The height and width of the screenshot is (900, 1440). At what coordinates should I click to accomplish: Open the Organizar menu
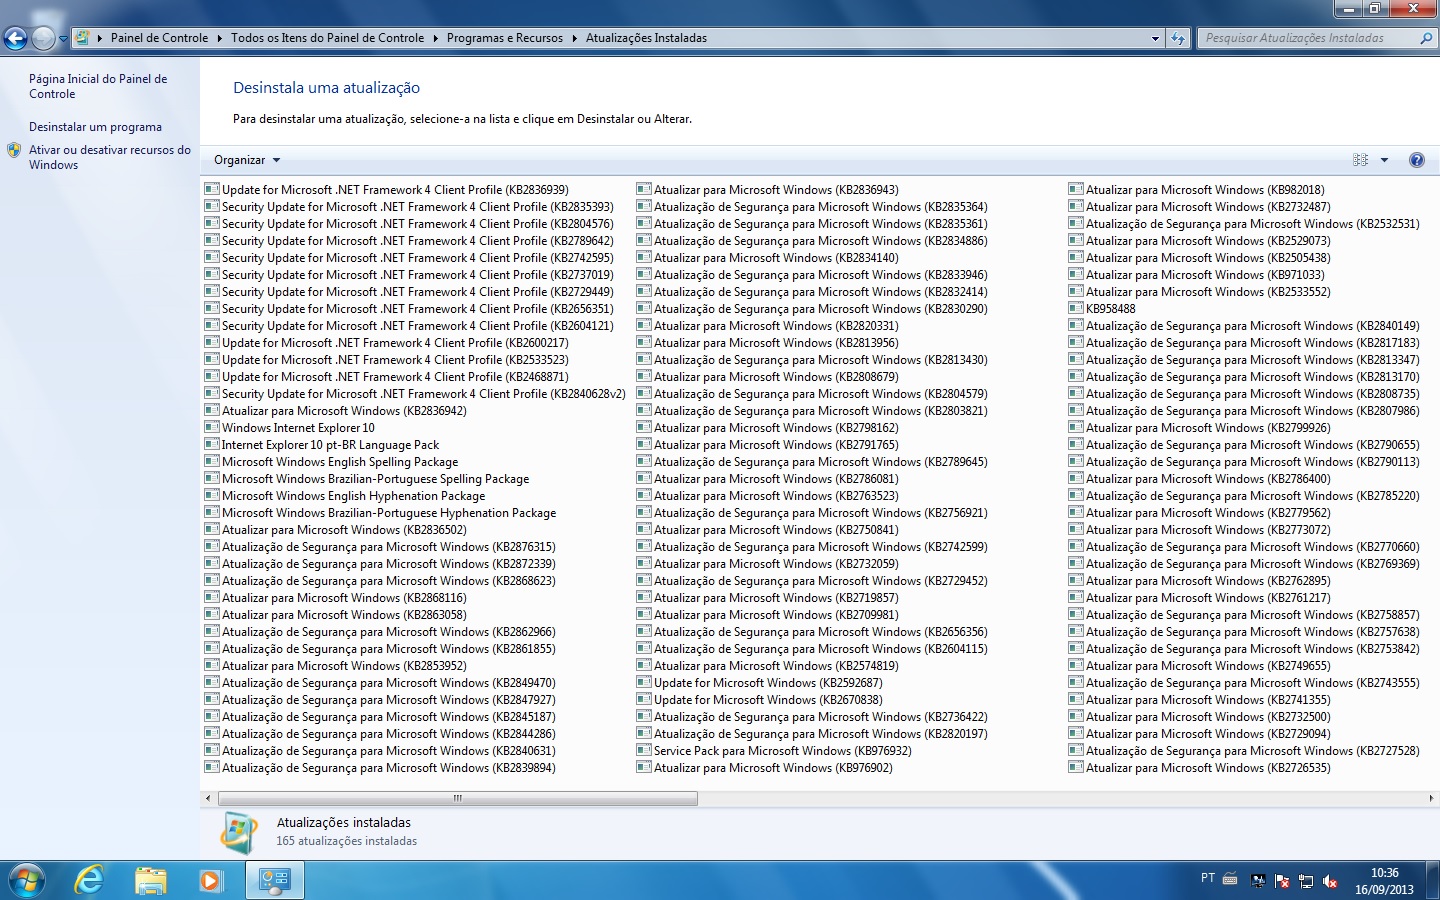pyautogui.click(x=247, y=160)
